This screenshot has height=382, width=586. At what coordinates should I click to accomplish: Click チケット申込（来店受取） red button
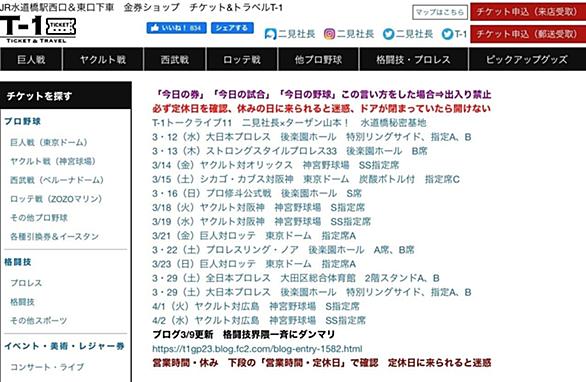point(528,12)
